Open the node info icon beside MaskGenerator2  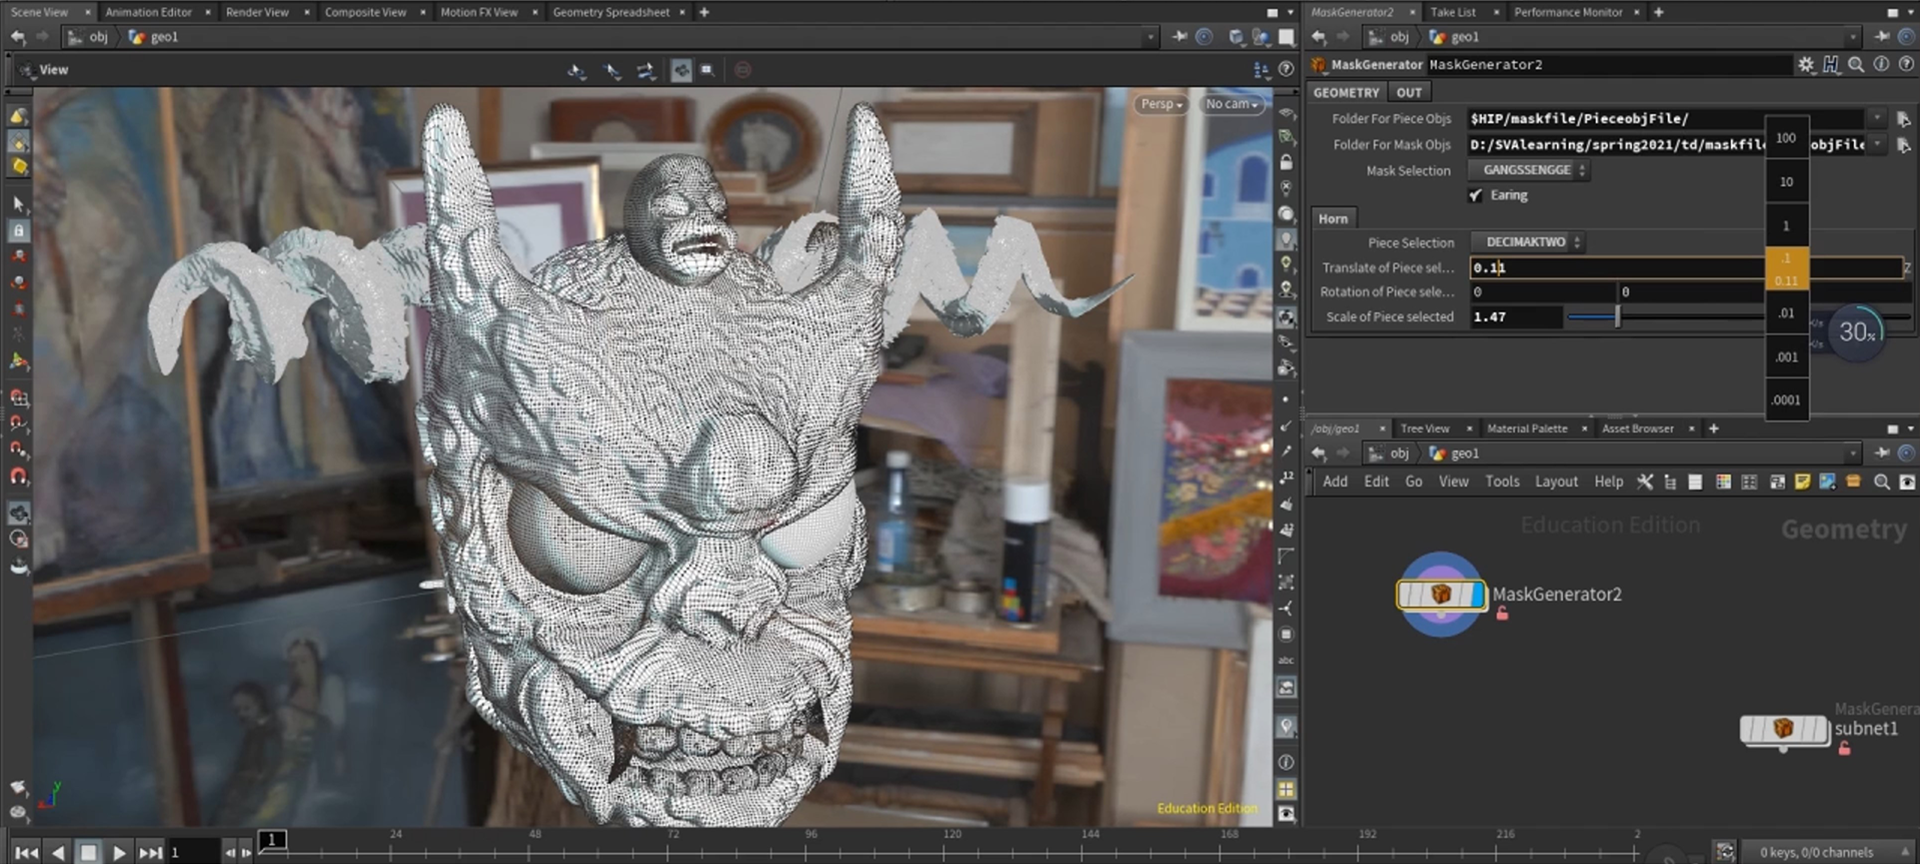(1880, 64)
